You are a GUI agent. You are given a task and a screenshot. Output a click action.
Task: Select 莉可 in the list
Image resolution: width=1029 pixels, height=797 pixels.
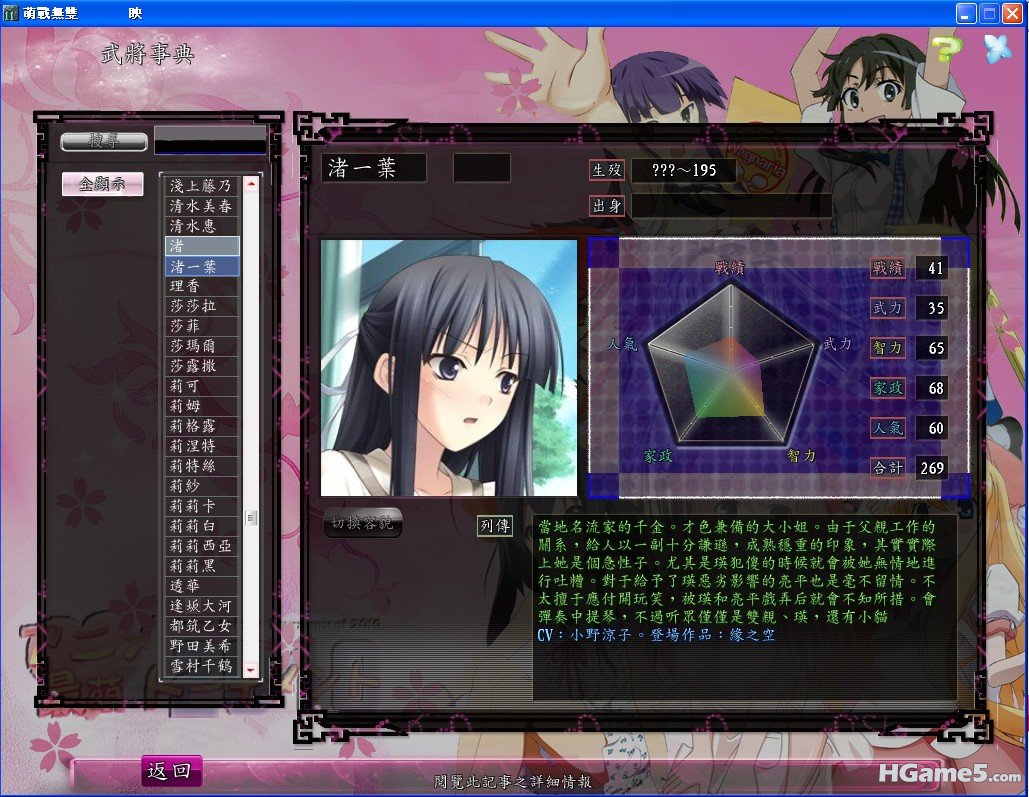click(201, 386)
